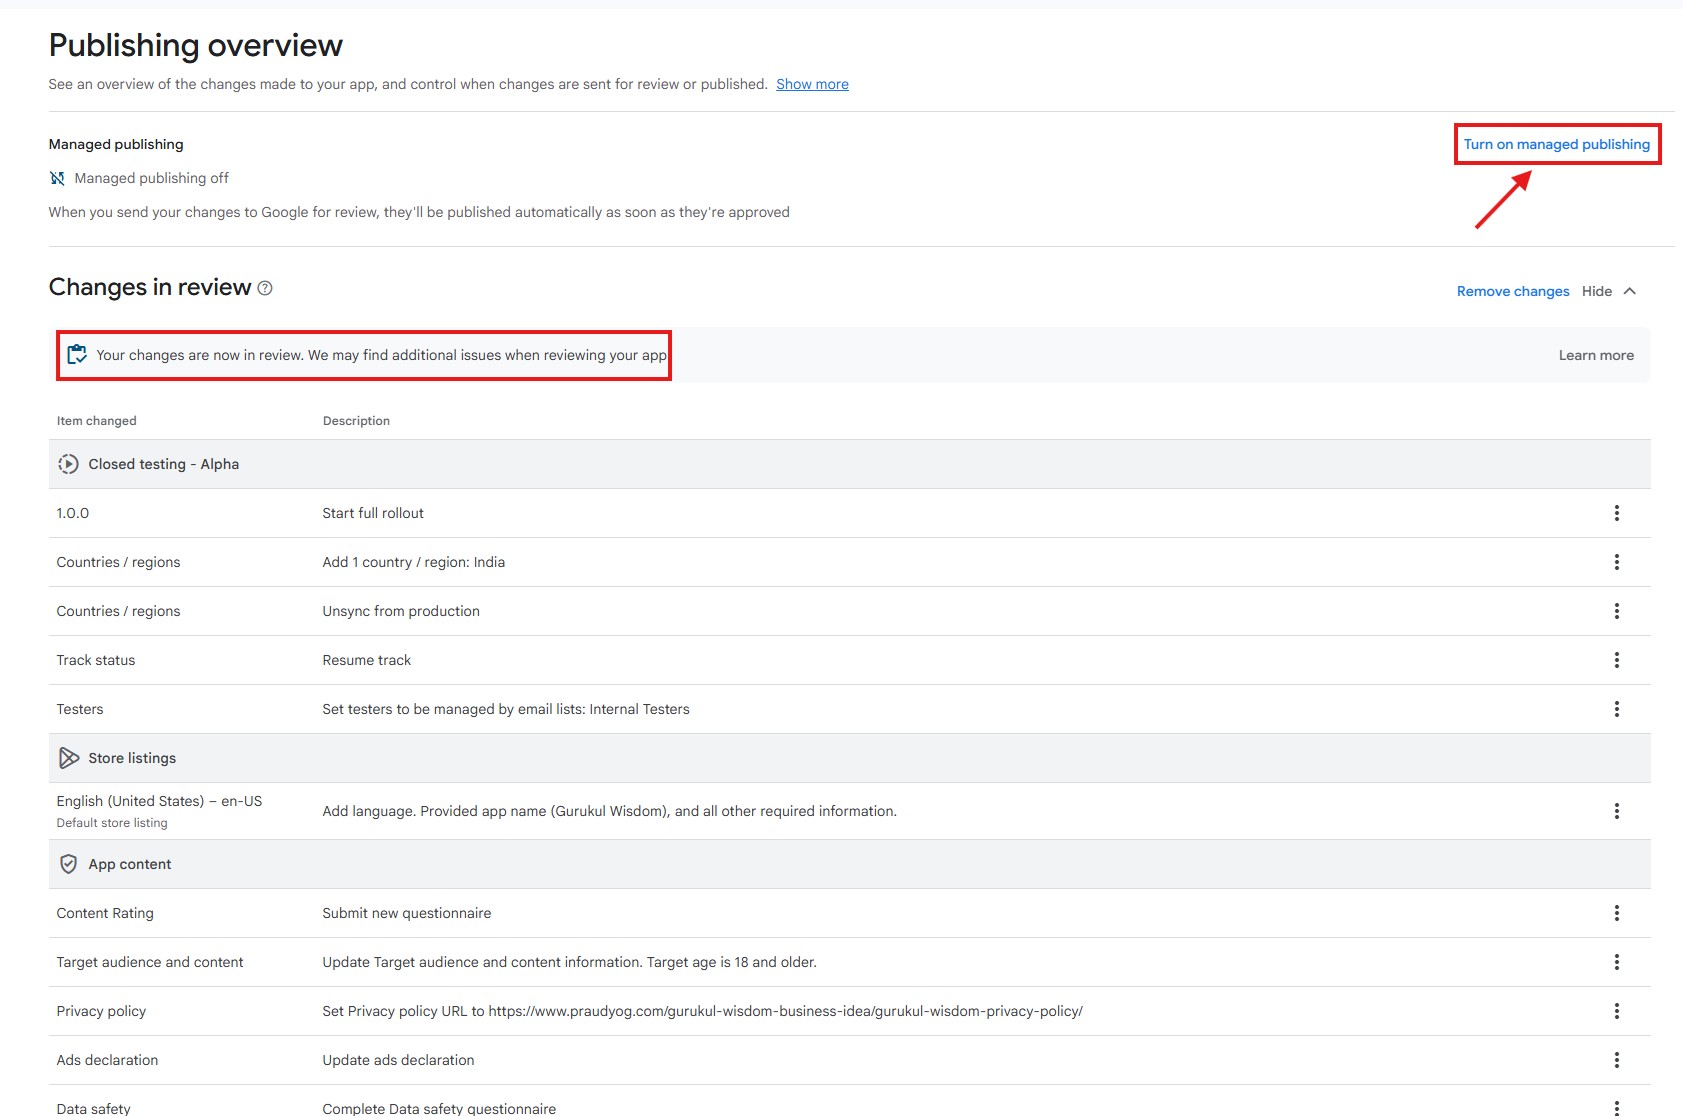Click the help icon beside Changes in review

click(x=265, y=288)
